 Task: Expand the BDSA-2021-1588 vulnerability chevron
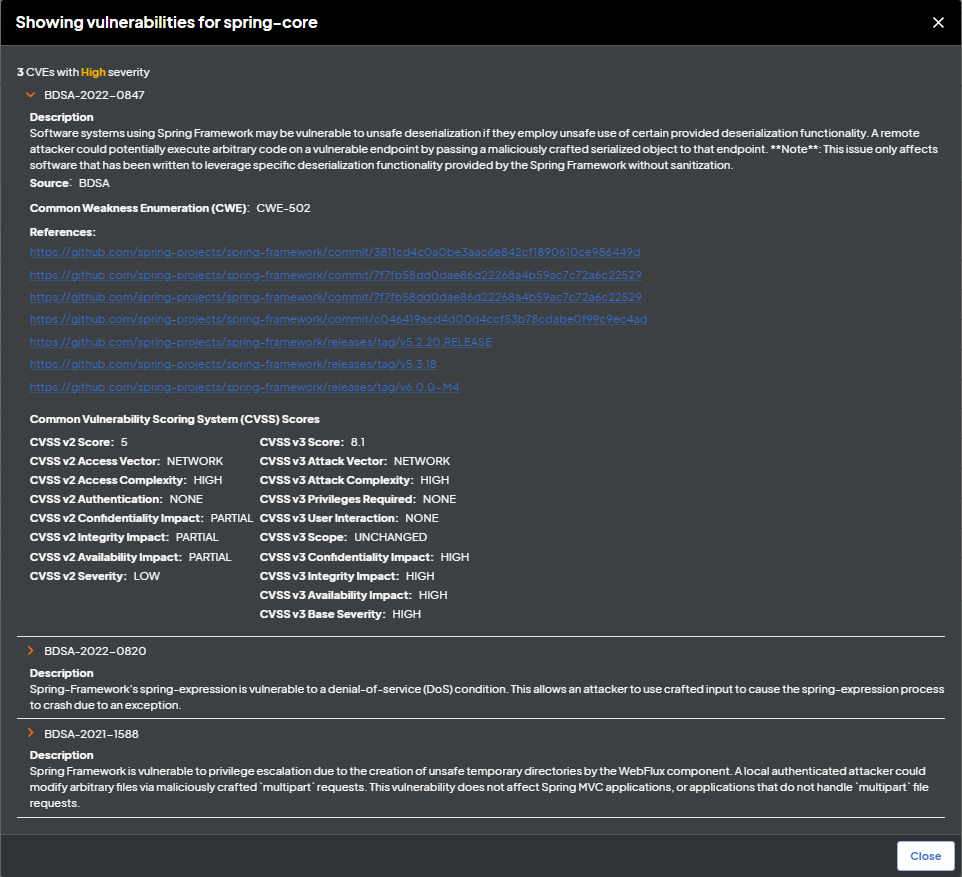pyautogui.click(x=31, y=733)
